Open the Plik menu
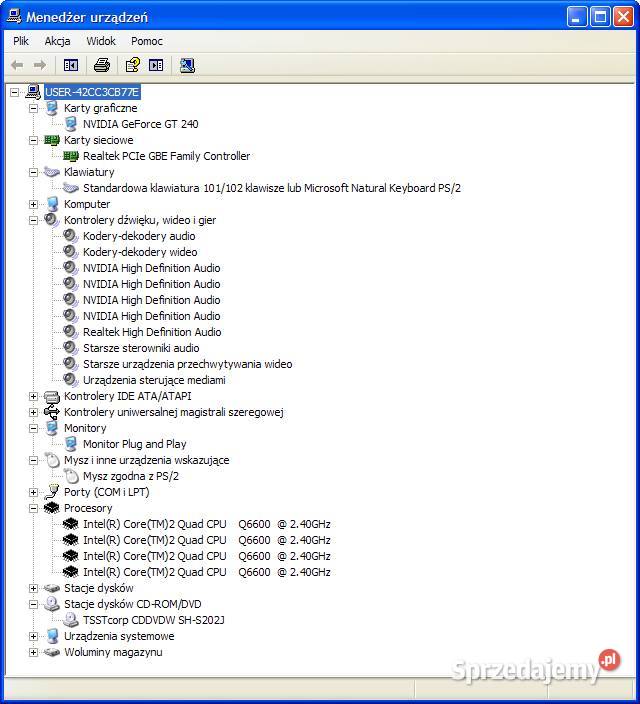The height and width of the screenshot is (704, 640). click(21, 41)
